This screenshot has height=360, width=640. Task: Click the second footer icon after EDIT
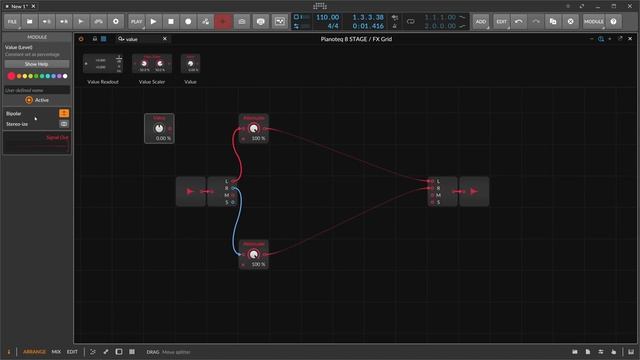click(x=106, y=352)
